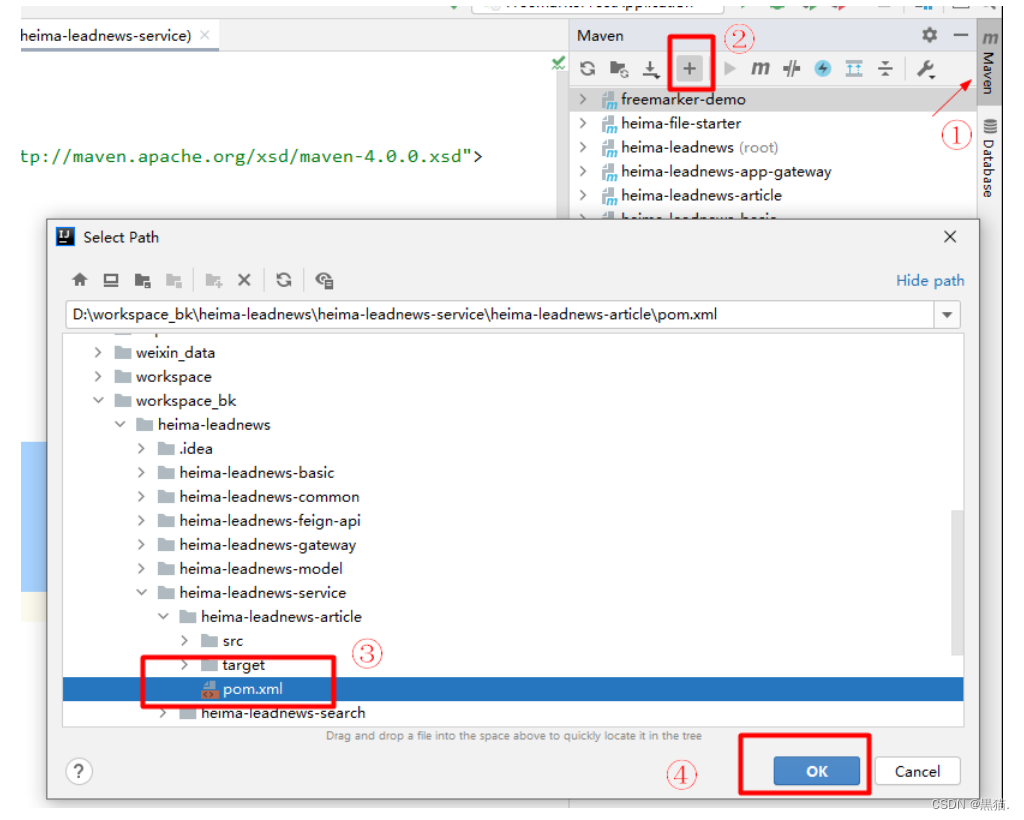Click Desktop Directory icon in Select Path
1024x820 pixels.
[x=111, y=280]
